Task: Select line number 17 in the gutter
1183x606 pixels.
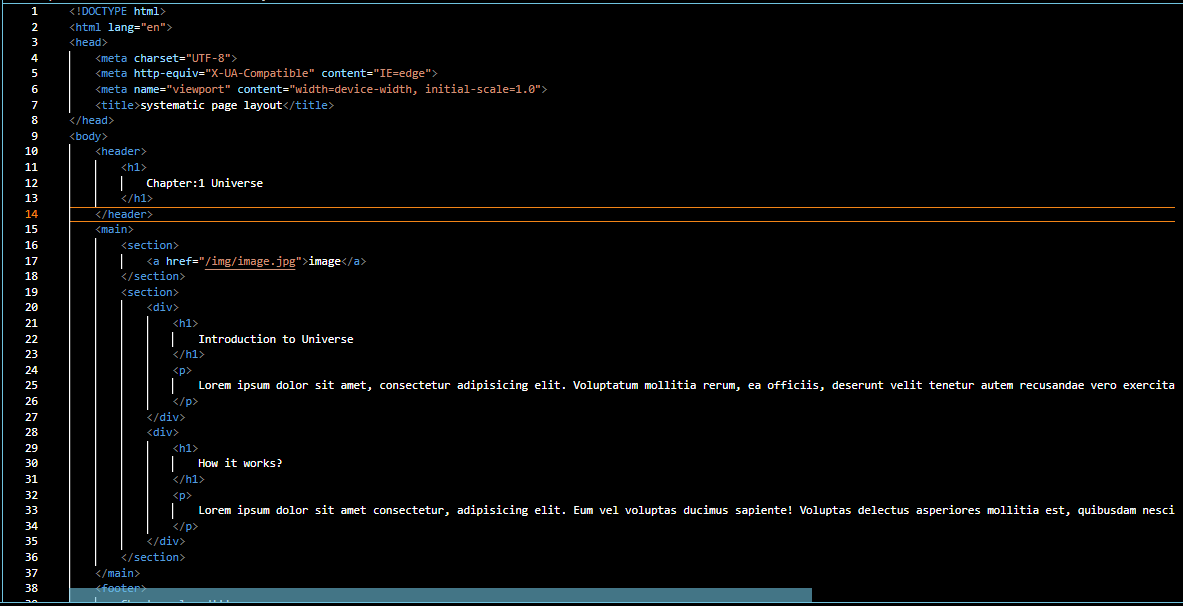Action: point(32,261)
